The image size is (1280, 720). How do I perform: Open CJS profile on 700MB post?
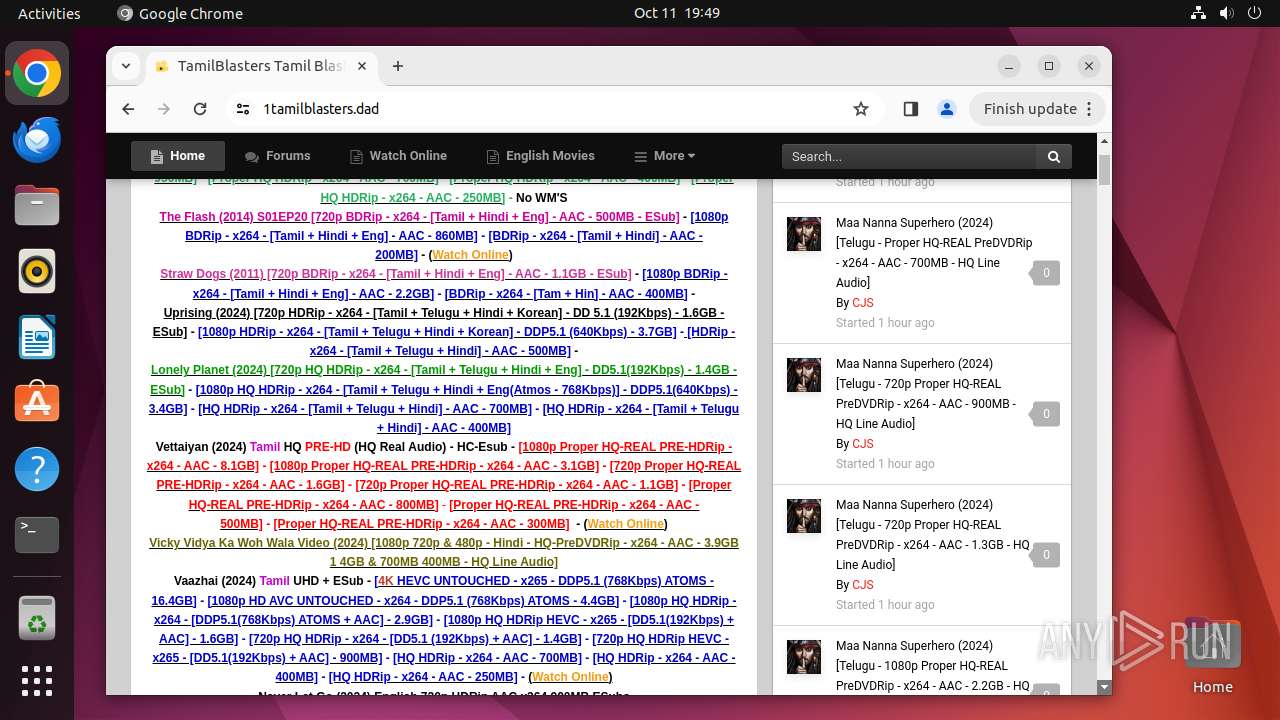click(x=862, y=303)
